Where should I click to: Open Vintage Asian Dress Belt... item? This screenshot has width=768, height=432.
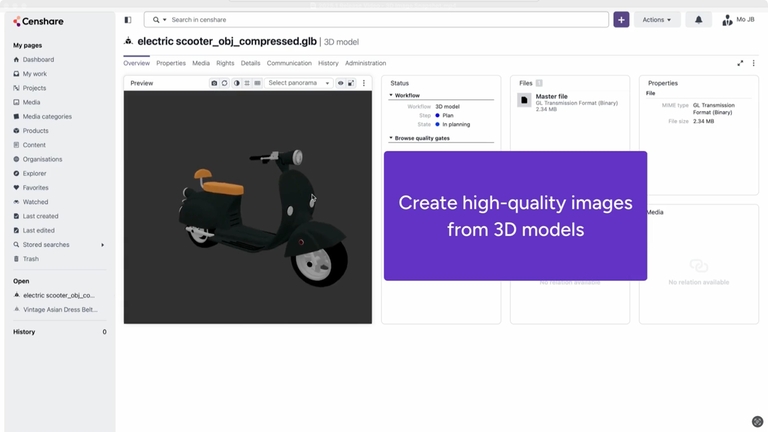(60, 309)
